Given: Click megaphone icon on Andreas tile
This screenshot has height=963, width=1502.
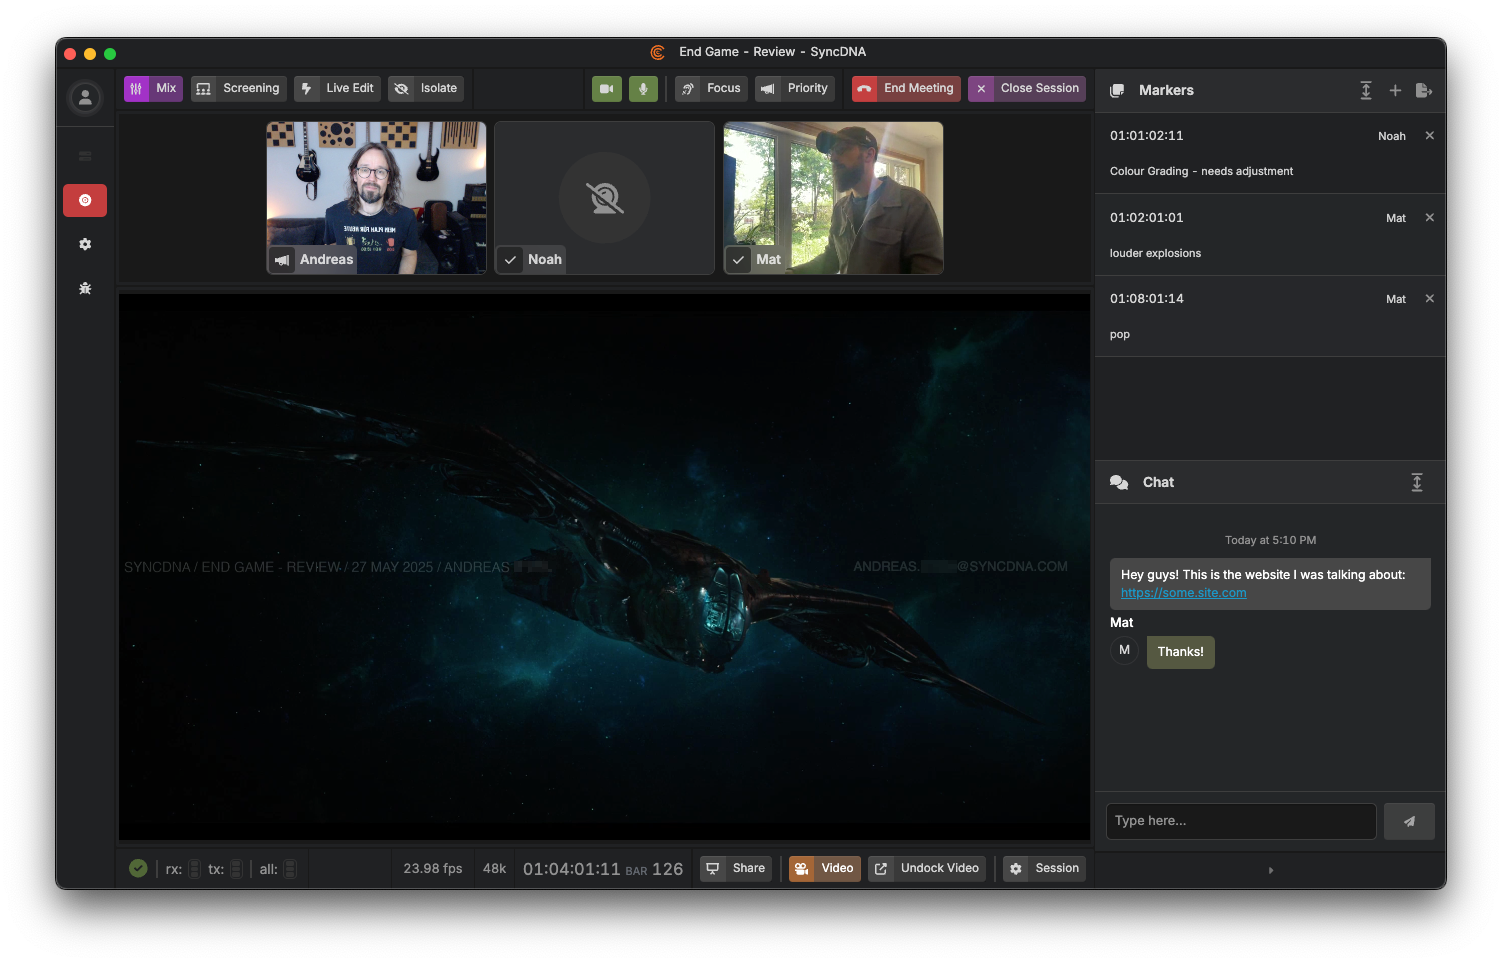Looking at the screenshot, I should pos(282,260).
